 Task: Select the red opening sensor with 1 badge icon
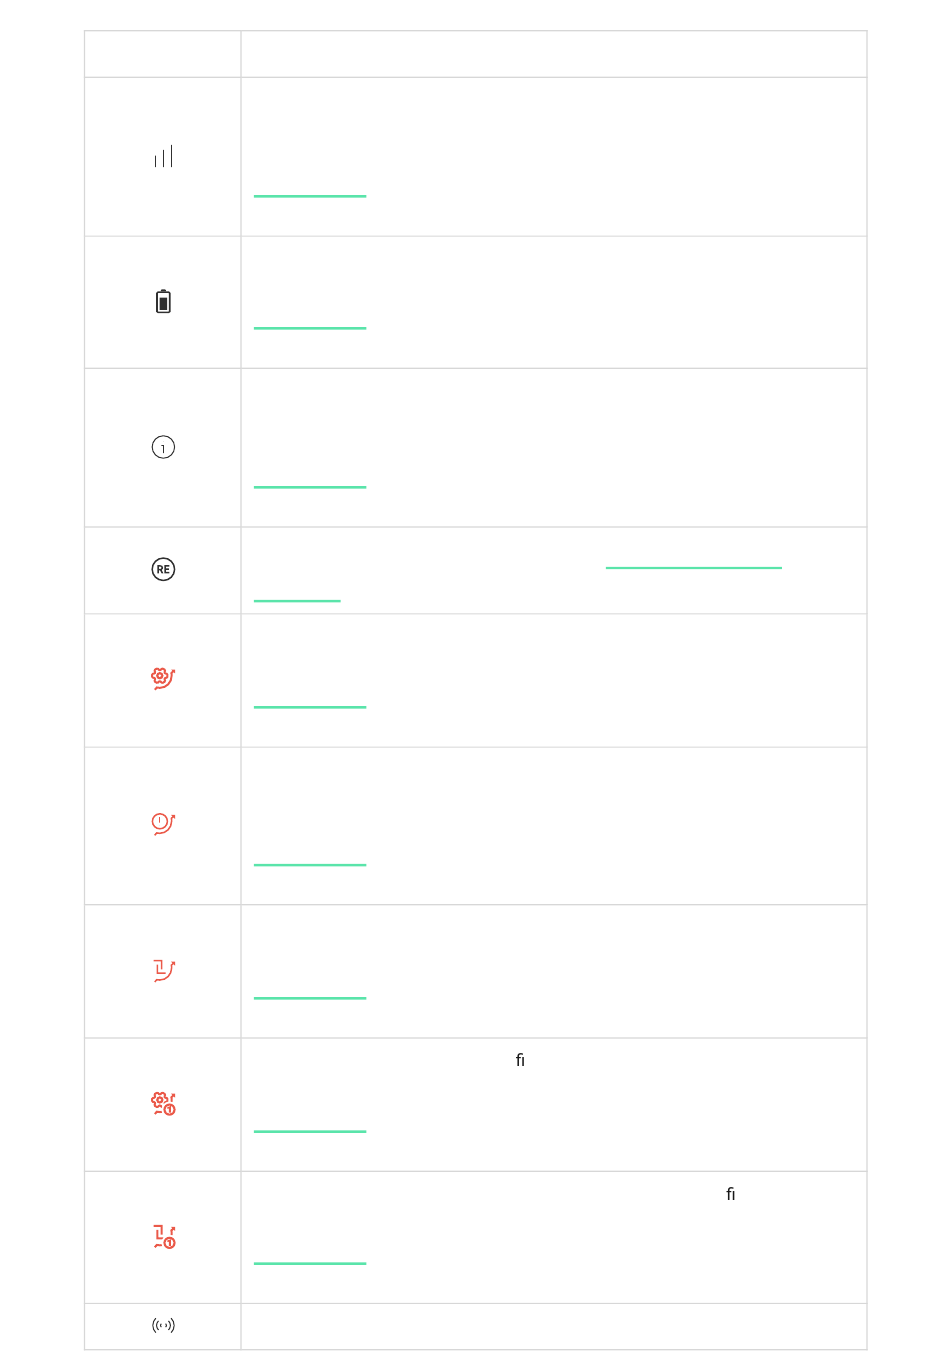coord(163,1236)
